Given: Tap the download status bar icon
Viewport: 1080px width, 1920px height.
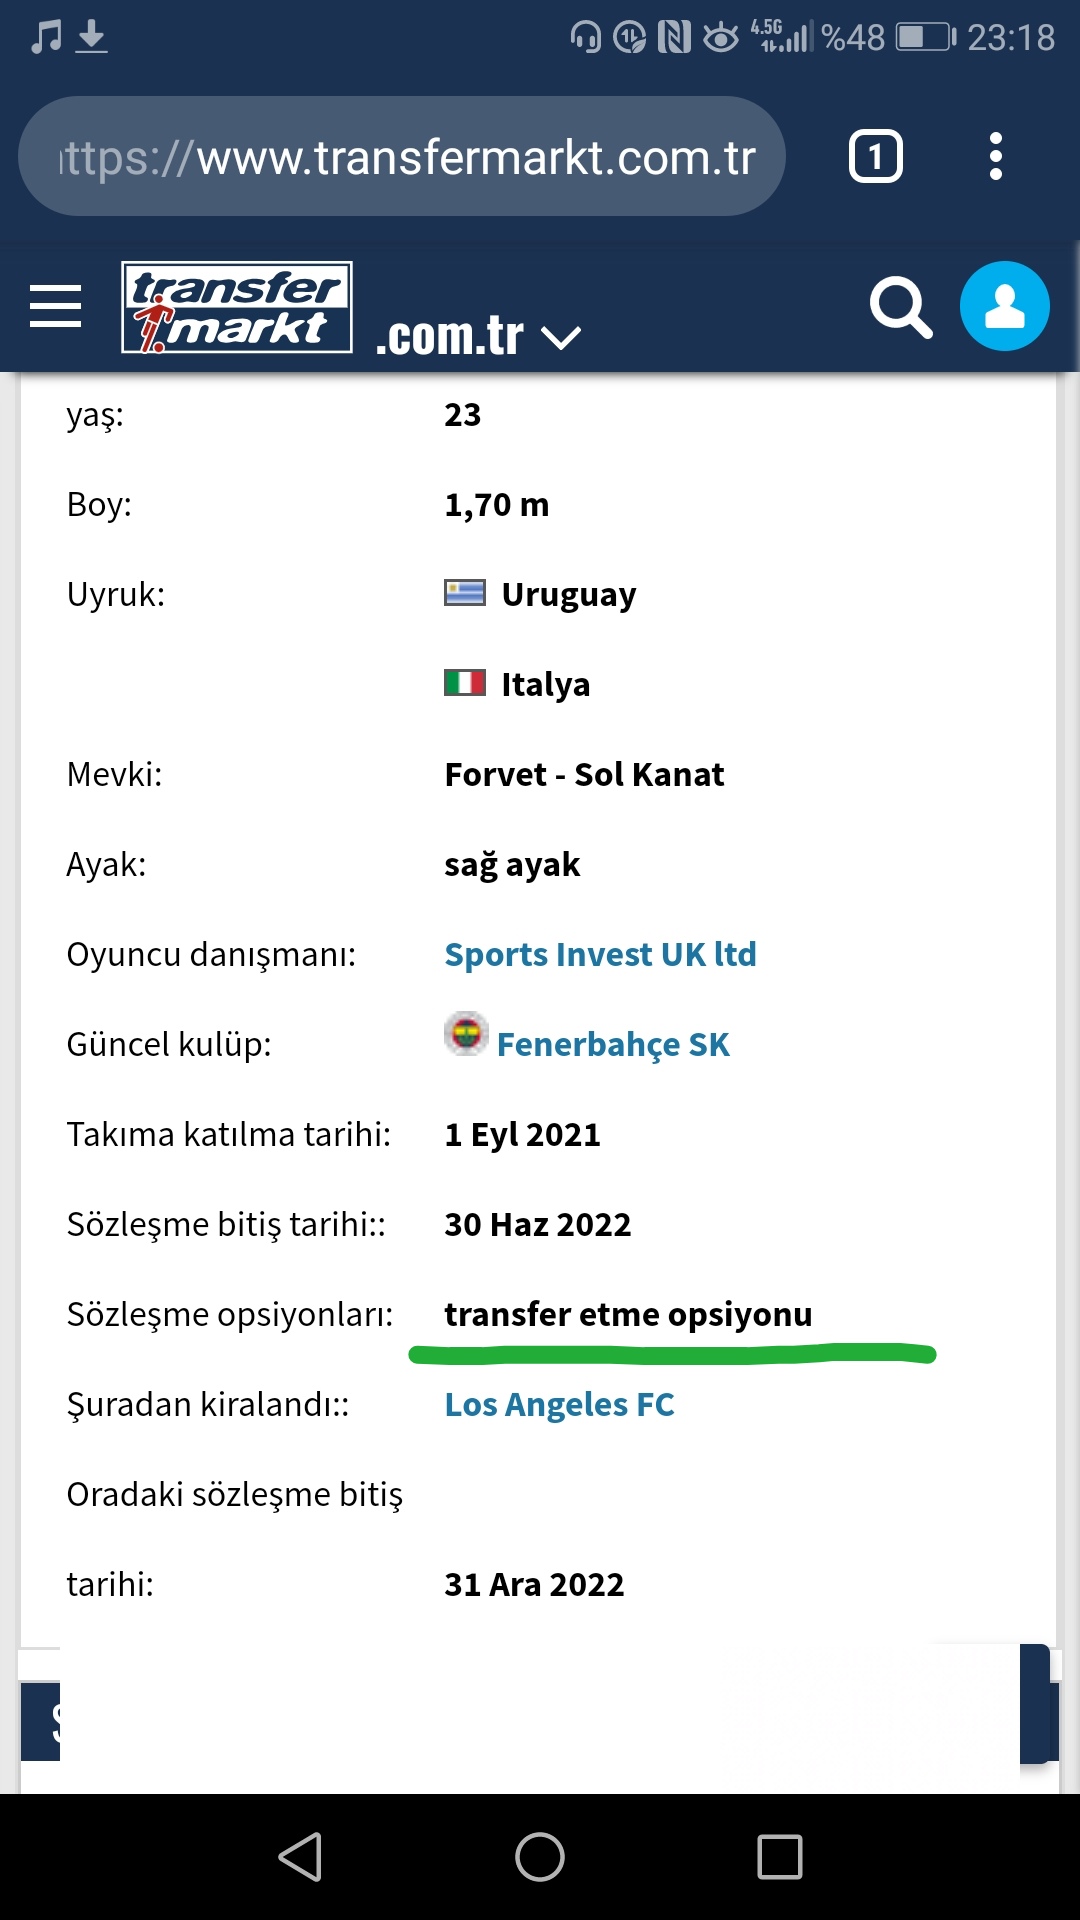Looking at the screenshot, I should pyautogui.click(x=91, y=37).
